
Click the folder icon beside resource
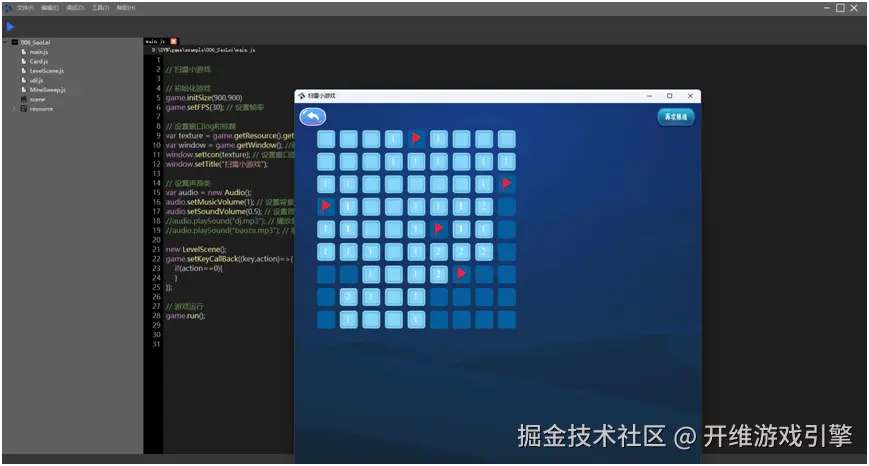pos(24,109)
